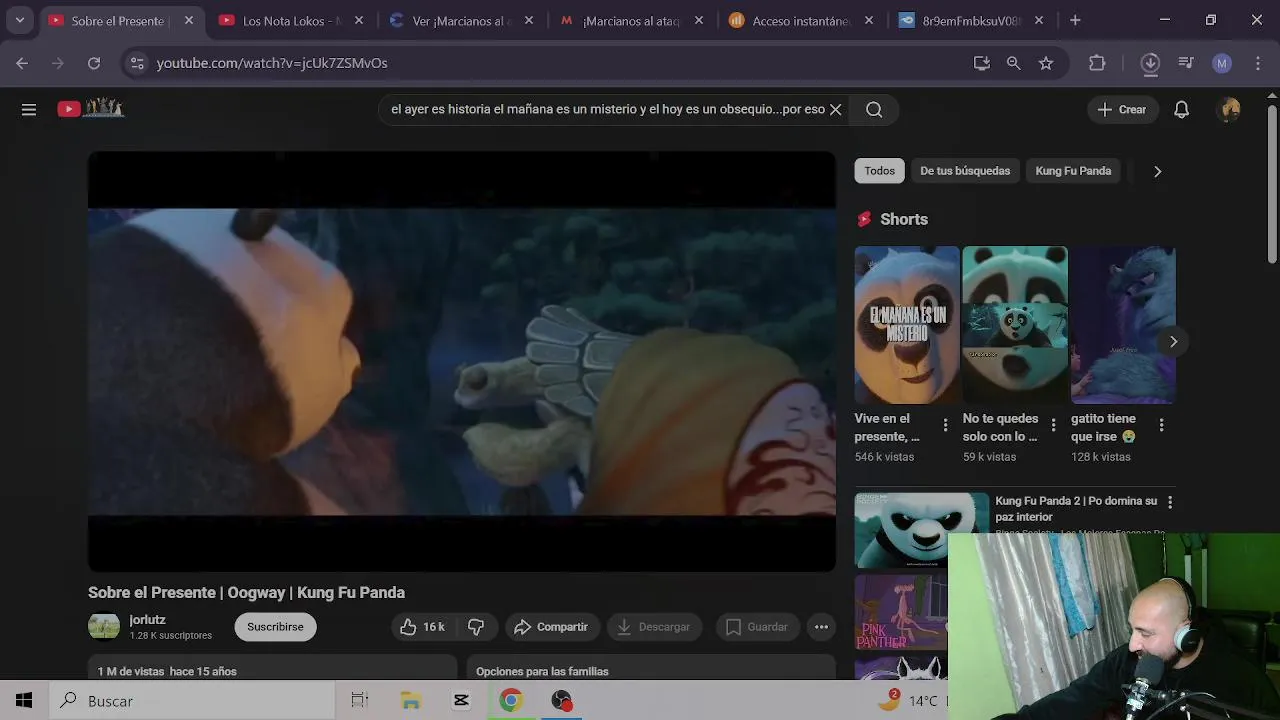Open Chrome downloads icon
Viewport: 1280px width, 720px height.
(x=1150, y=63)
